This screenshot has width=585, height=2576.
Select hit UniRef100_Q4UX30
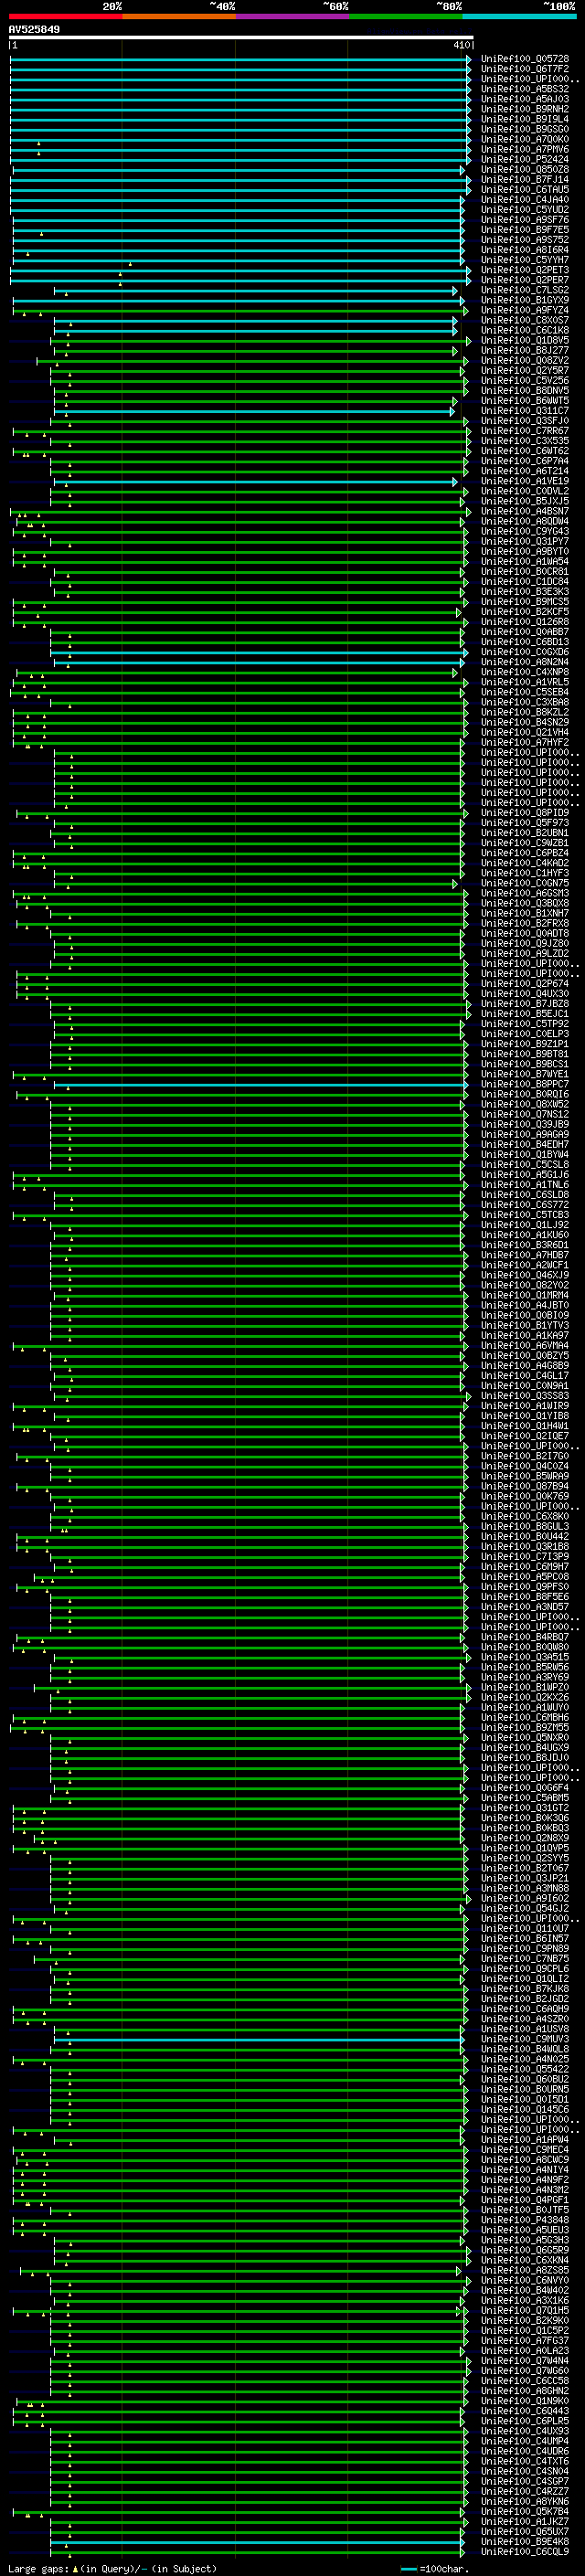[x=524, y=993]
